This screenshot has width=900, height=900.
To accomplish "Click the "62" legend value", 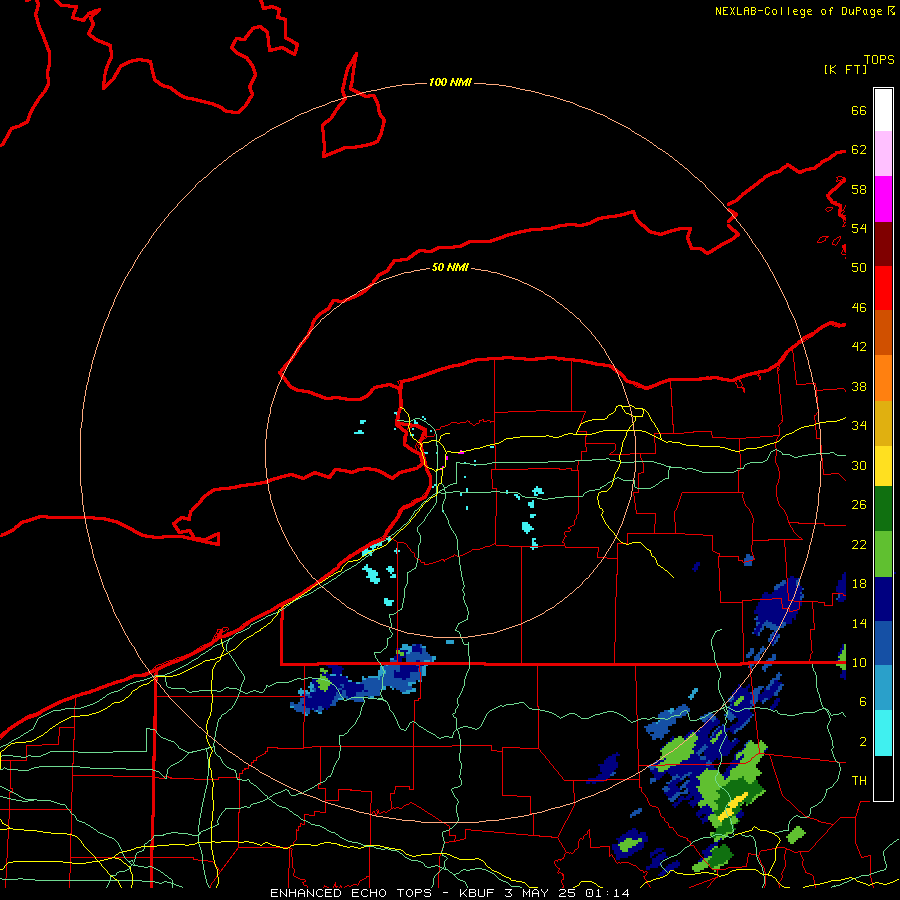I will [x=859, y=150].
